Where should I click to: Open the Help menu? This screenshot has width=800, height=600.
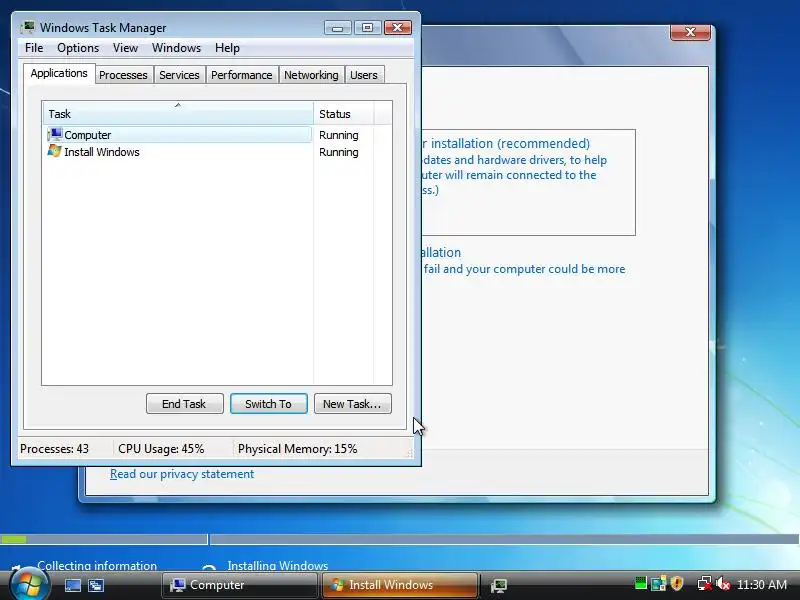pos(227,48)
